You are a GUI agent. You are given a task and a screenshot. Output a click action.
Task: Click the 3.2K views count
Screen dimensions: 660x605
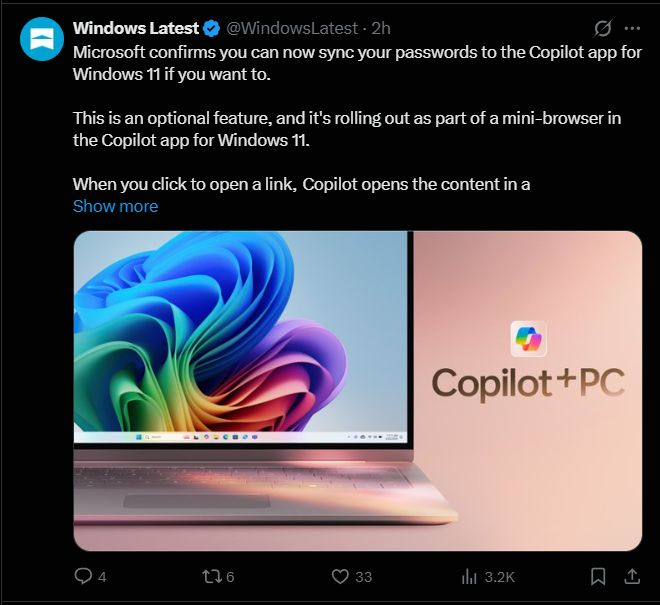[500, 576]
